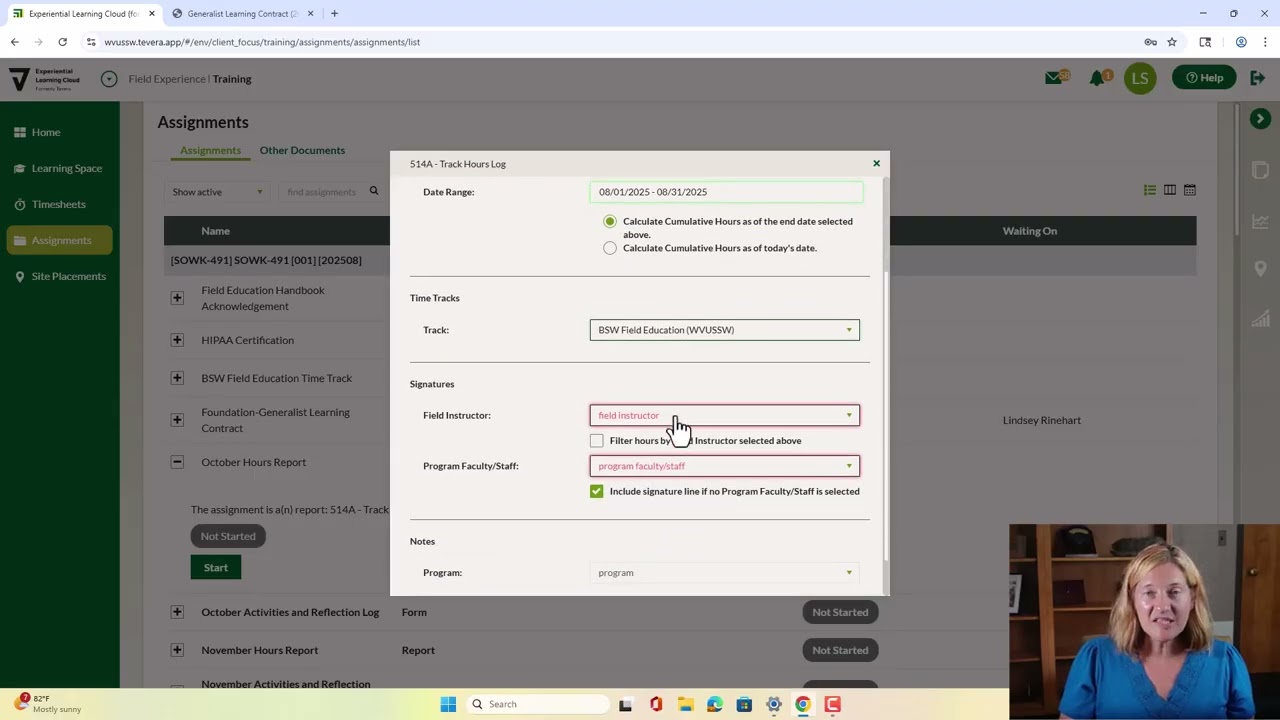Image resolution: width=1280 pixels, height=720 pixels.
Task: Click the Help button
Action: point(1204,78)
